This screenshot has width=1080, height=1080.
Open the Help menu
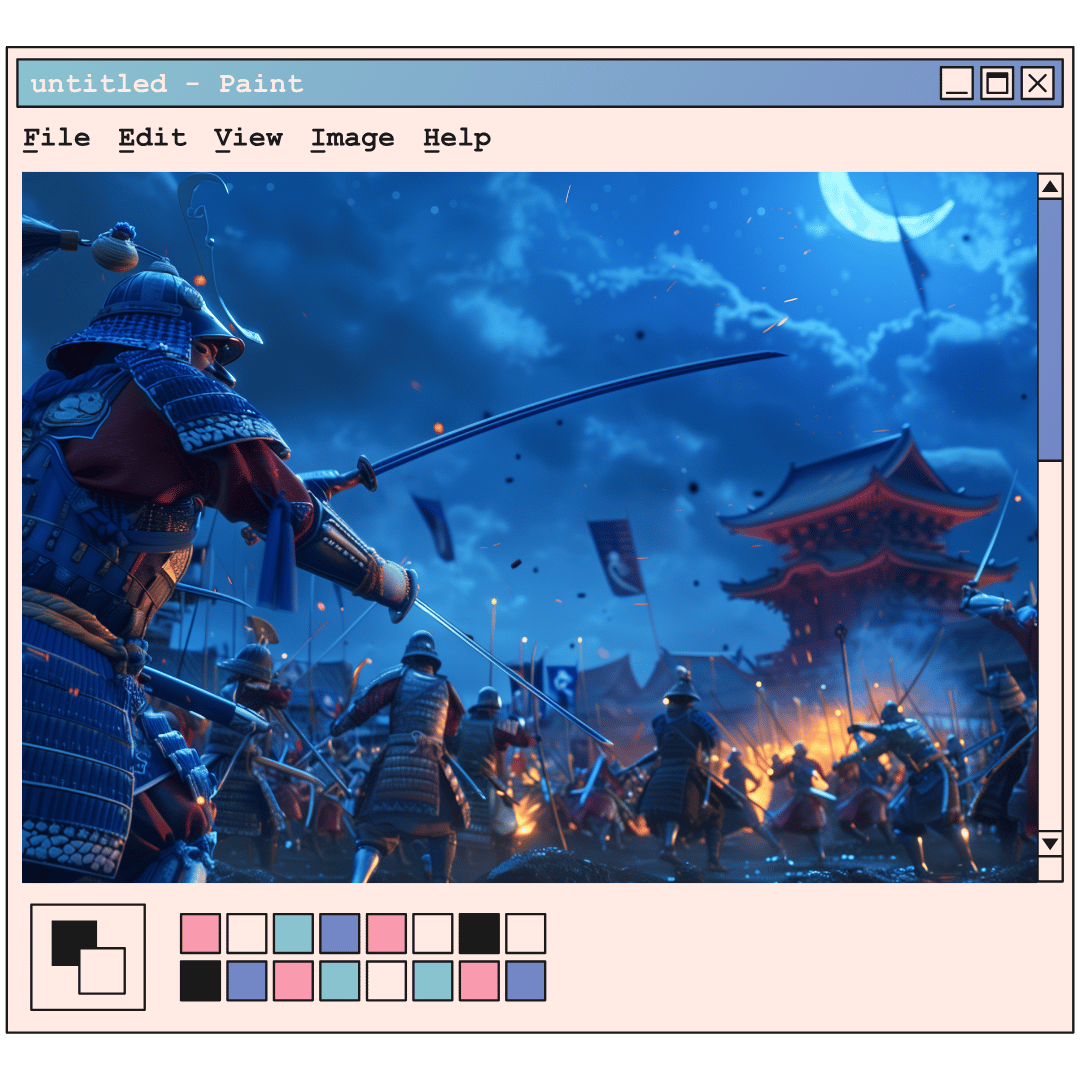[457, 138]
